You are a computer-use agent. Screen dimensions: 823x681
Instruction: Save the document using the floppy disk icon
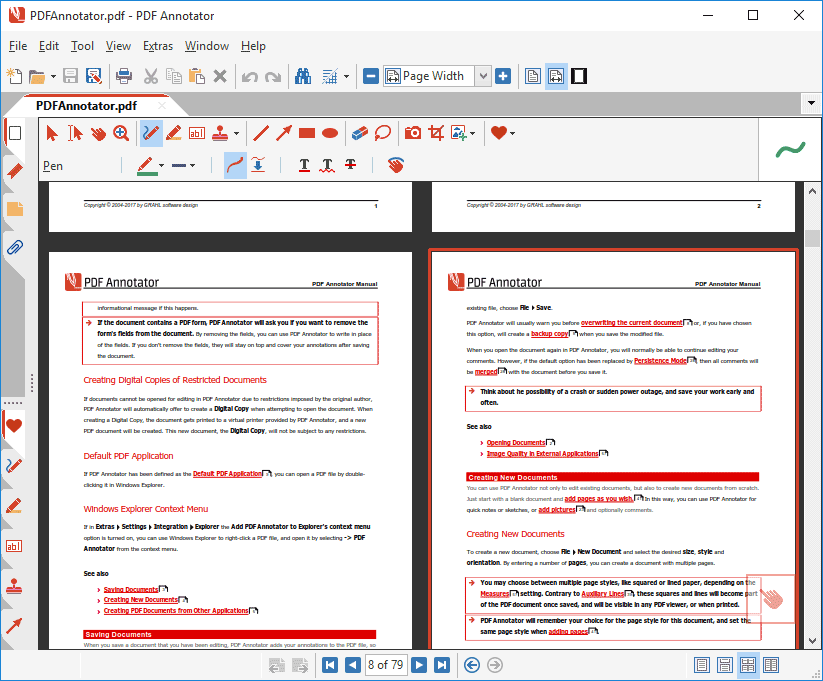[70, 76]
